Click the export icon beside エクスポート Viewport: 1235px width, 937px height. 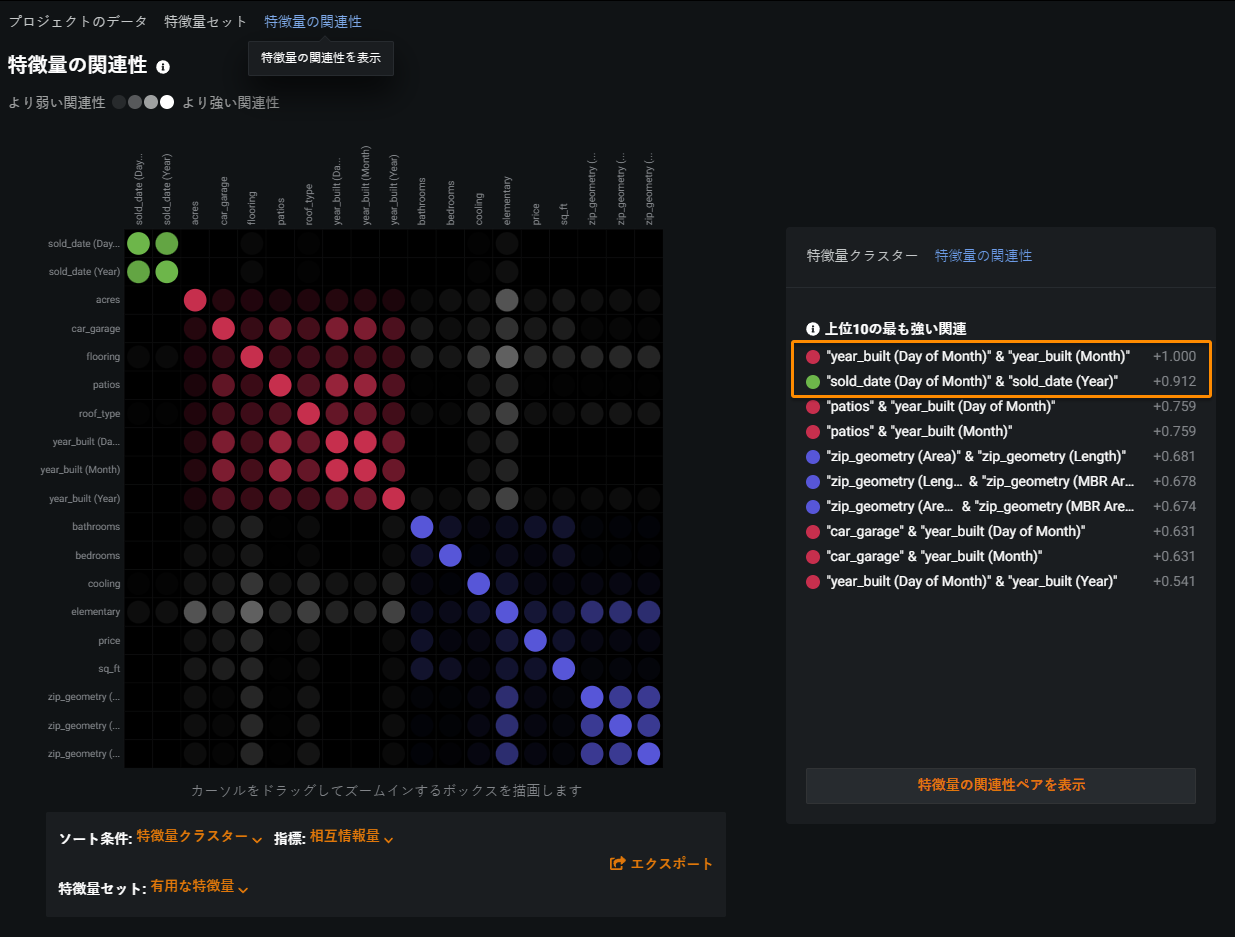pyautogui.click(x=617, y=863)
